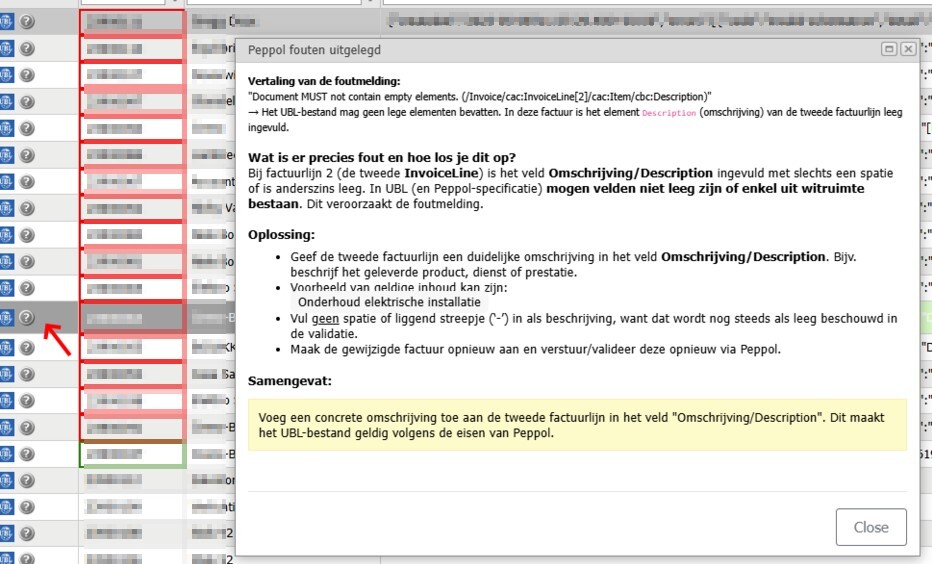Click the yellow summary box text
The width and height of the screenshot is (932, 564).
(x=571, y=425)
